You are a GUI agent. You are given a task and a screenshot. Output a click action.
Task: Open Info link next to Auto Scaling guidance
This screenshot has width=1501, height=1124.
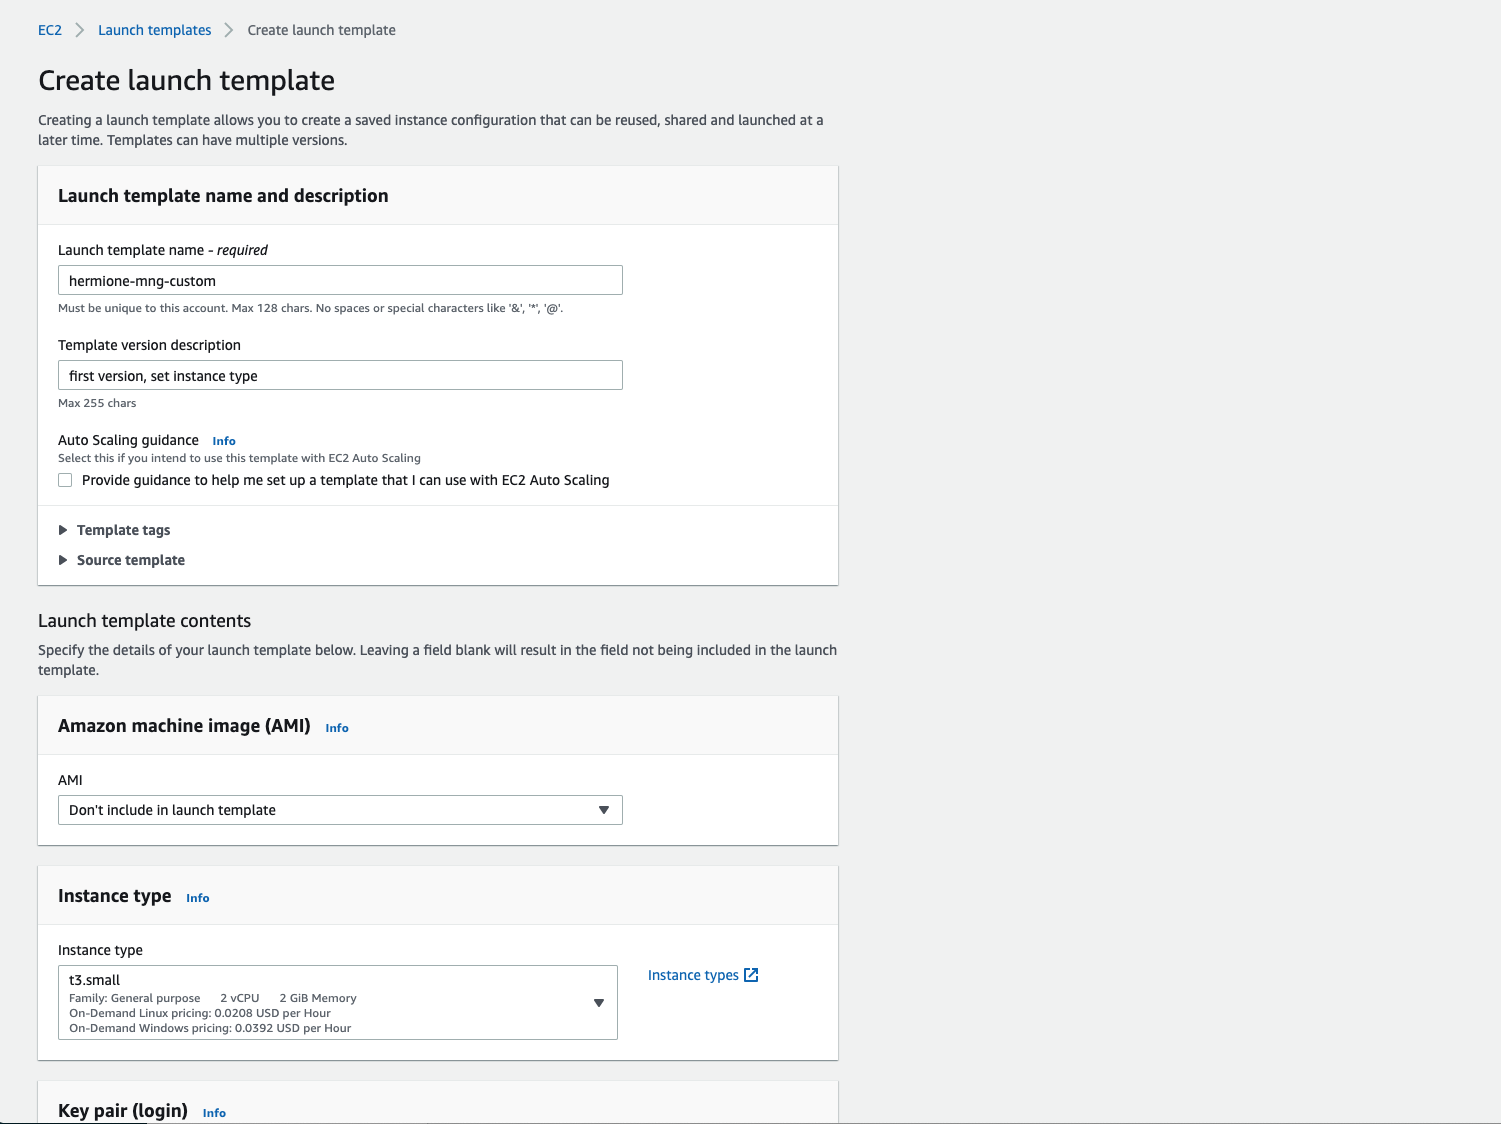[224, 441]
